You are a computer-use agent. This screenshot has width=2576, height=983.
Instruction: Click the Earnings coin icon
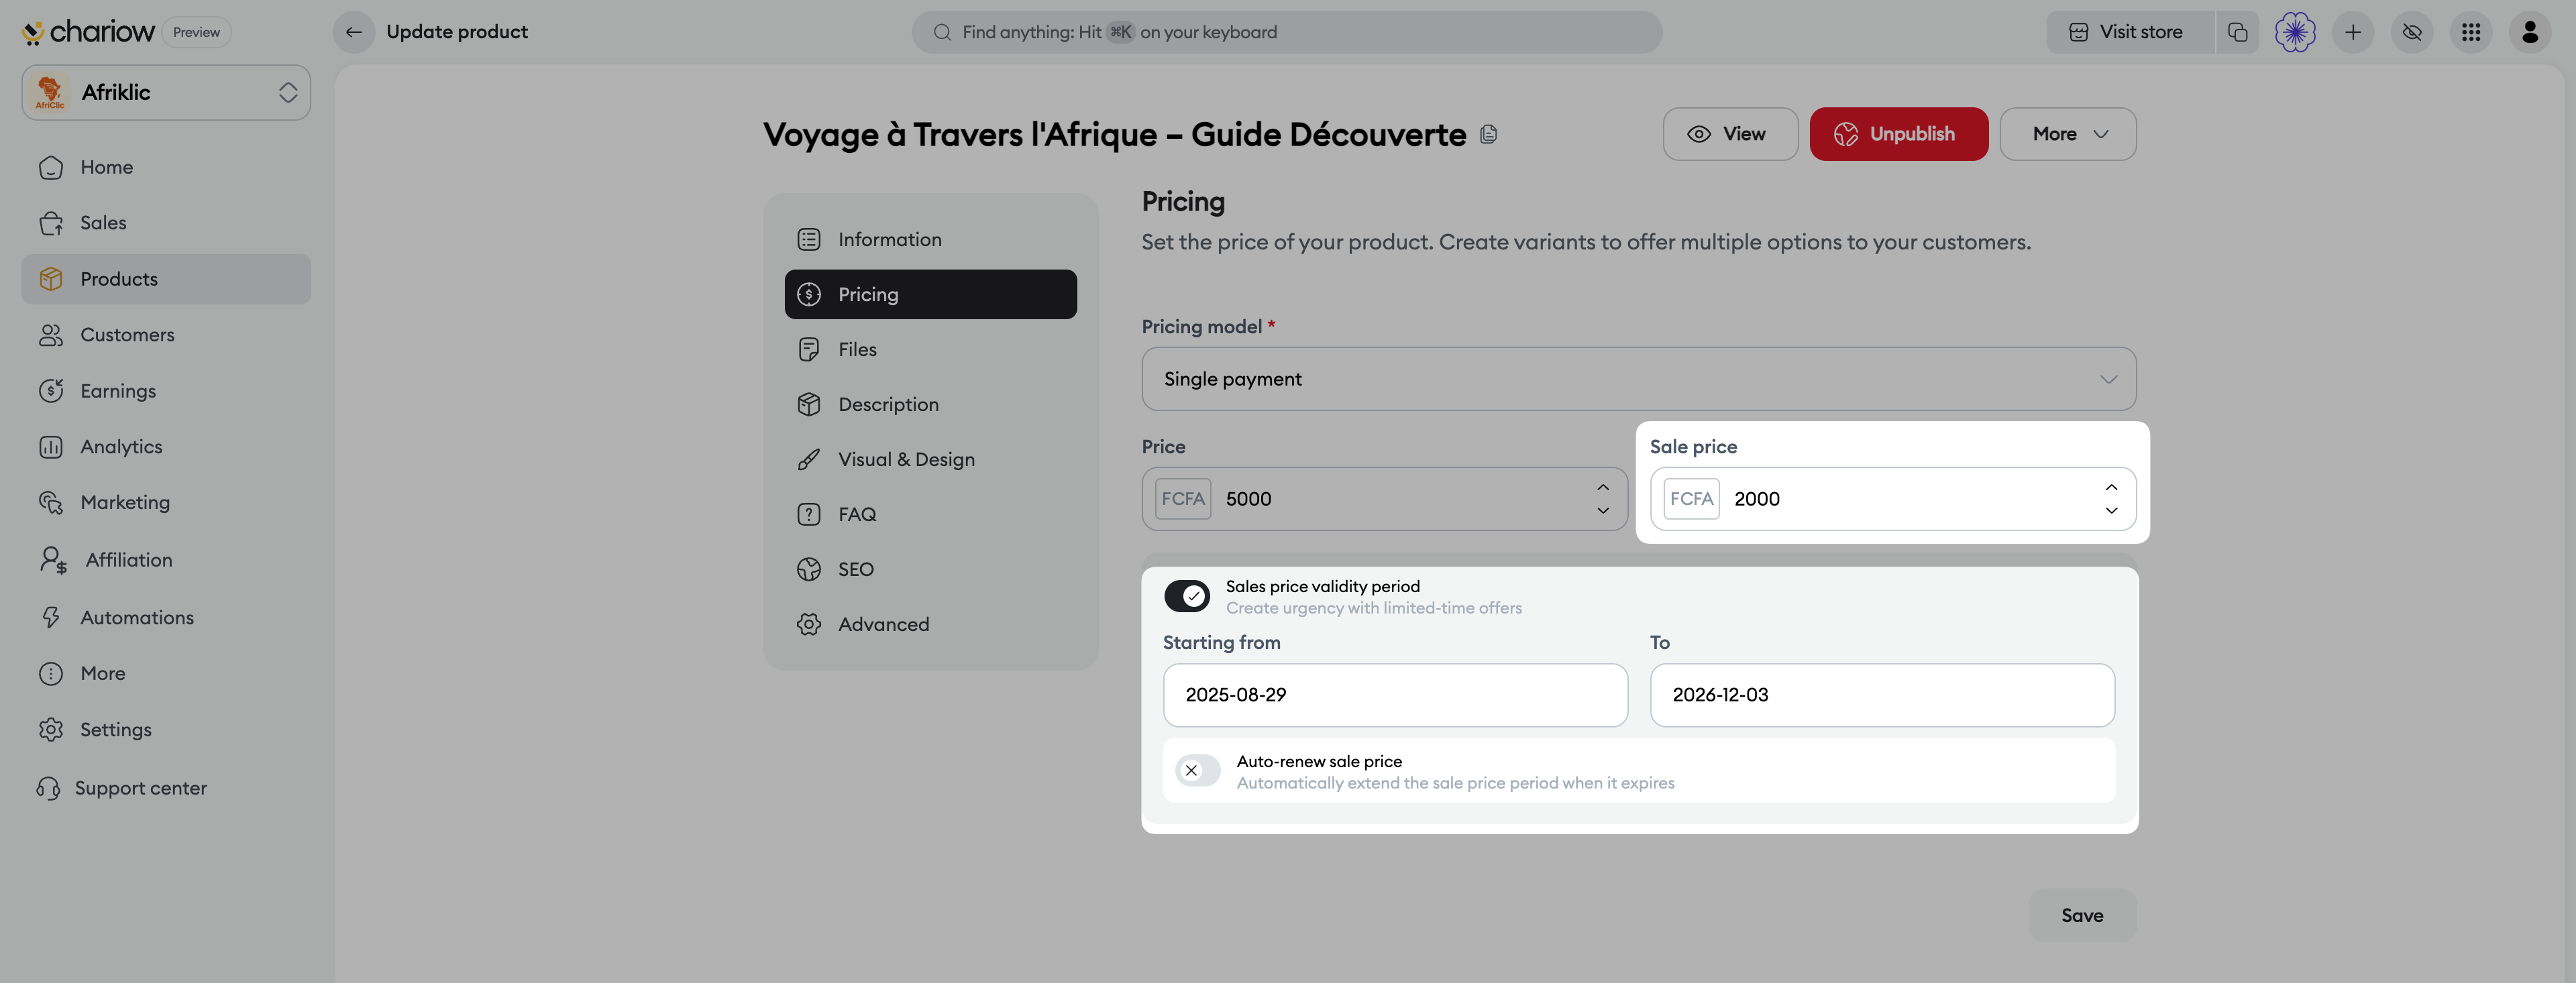tap(51, 391)
